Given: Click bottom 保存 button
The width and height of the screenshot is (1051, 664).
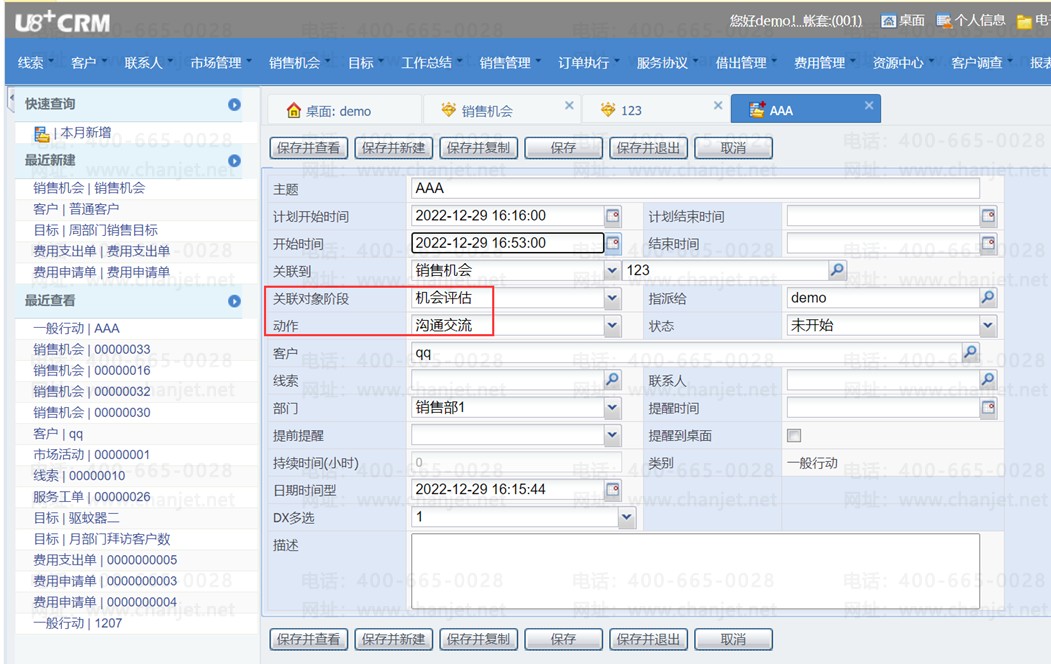Looking at the screenshot, I should 563,639.
